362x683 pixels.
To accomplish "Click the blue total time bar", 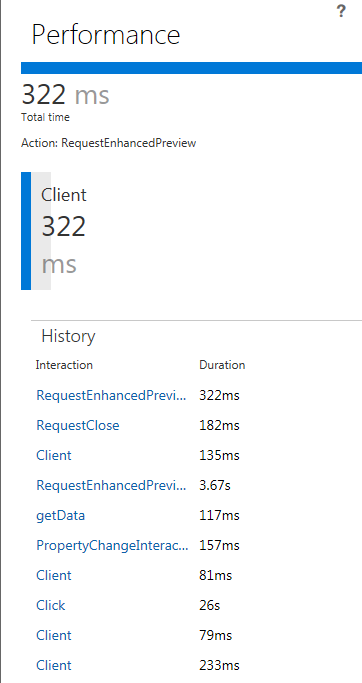I will tap(191, 68).
